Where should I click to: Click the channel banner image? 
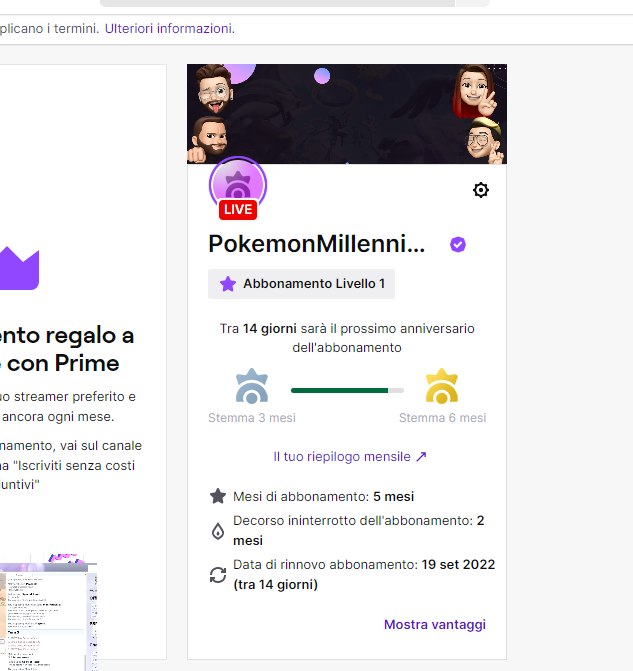[347, 114]
